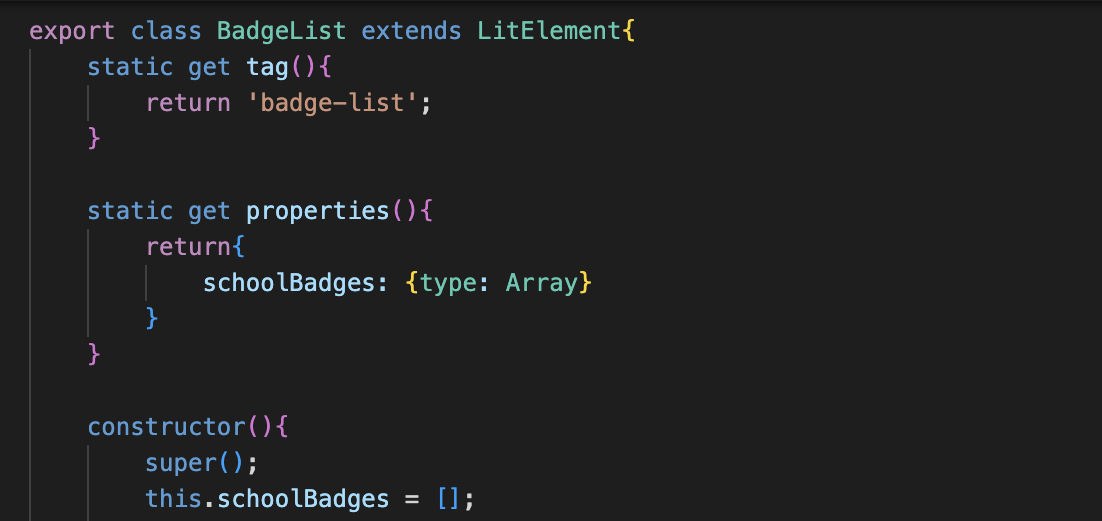Click the export keyword
1102x521 pixels.
click(72, 31)
